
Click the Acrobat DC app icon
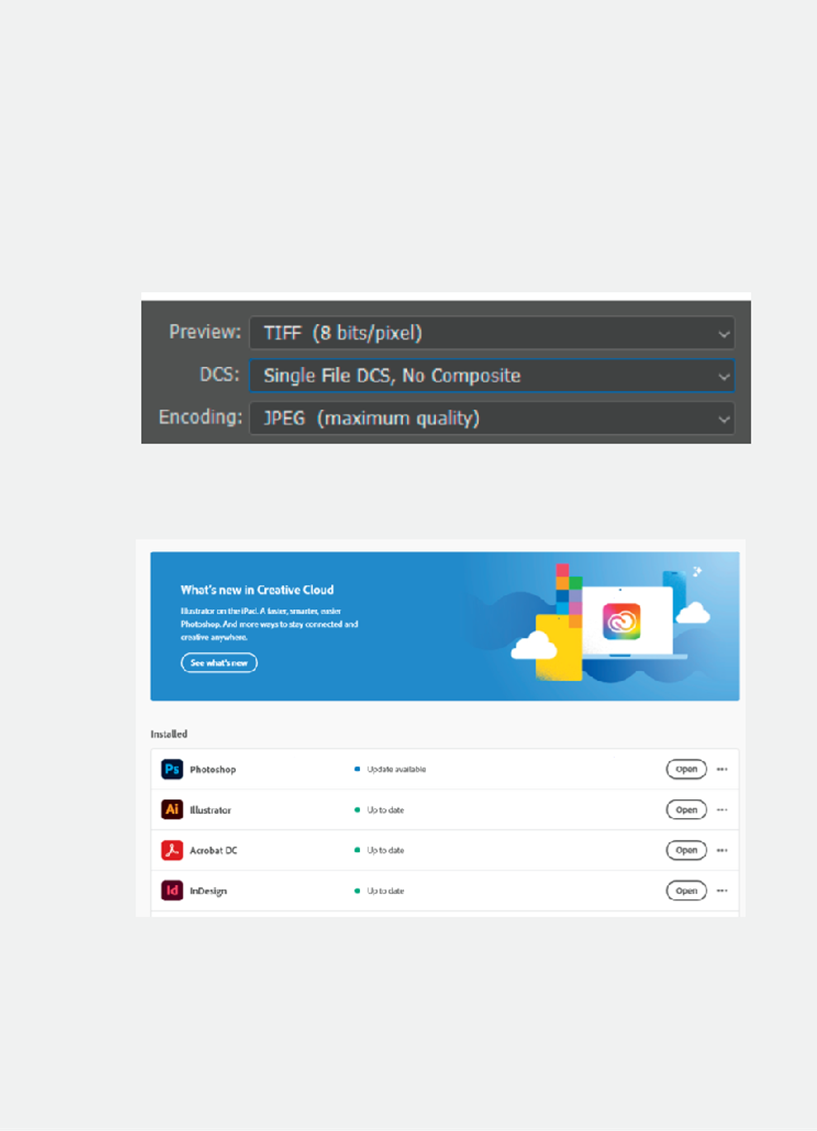172,850
